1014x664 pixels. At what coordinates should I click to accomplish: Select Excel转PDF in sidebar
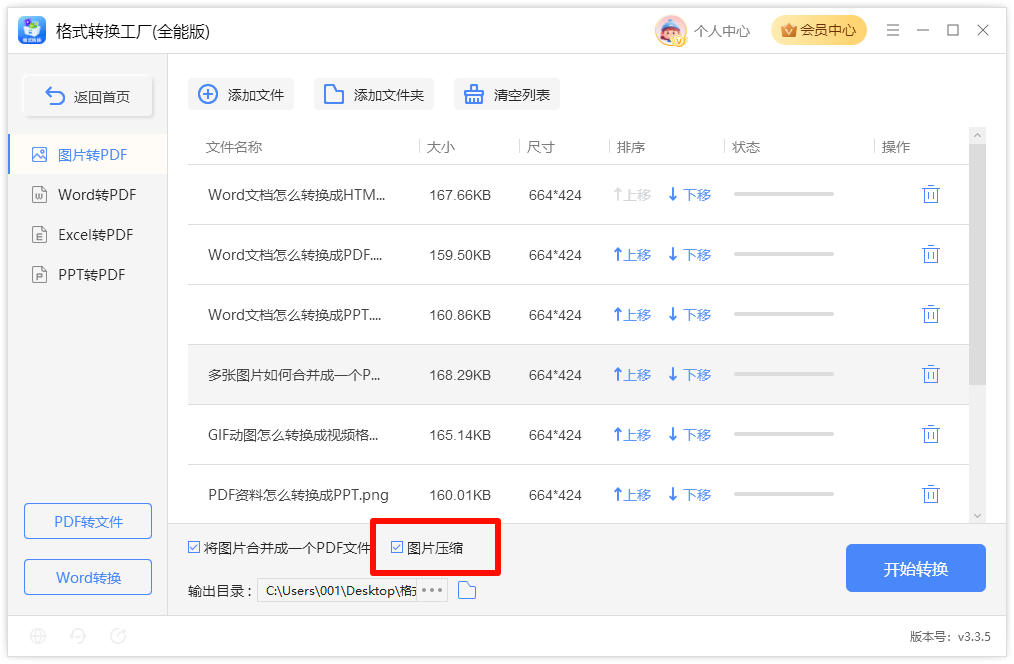(88, 235)
